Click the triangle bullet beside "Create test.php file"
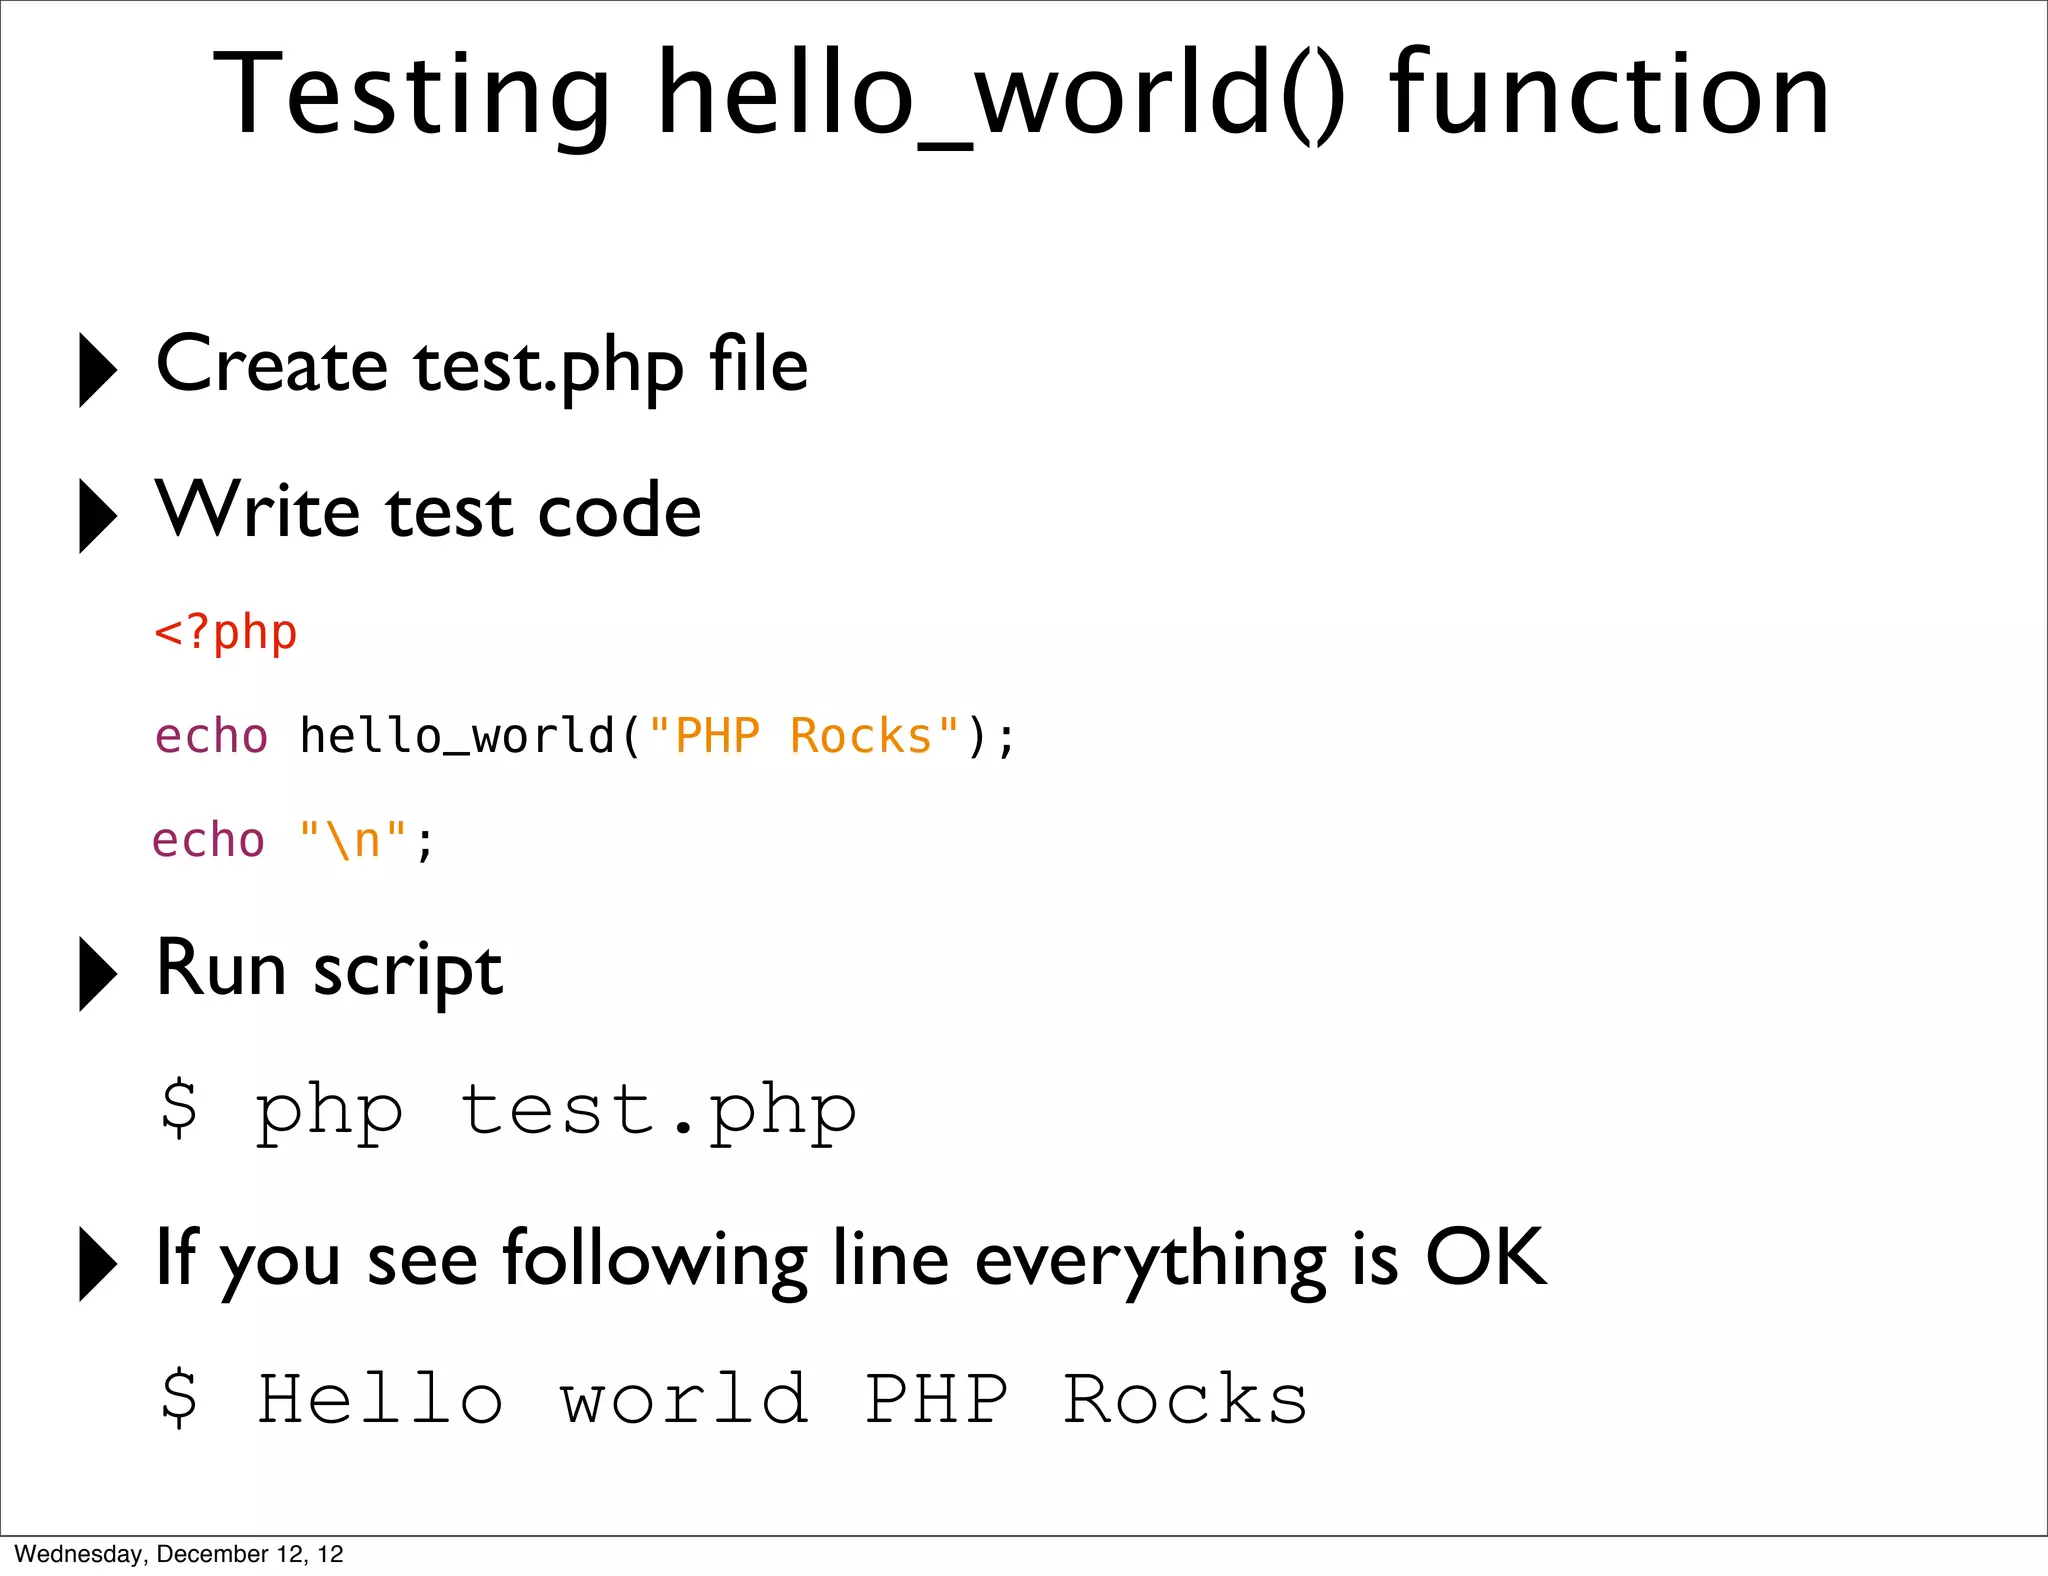The height and width of the screenshot is (1576, 2048). click(98, 370)
